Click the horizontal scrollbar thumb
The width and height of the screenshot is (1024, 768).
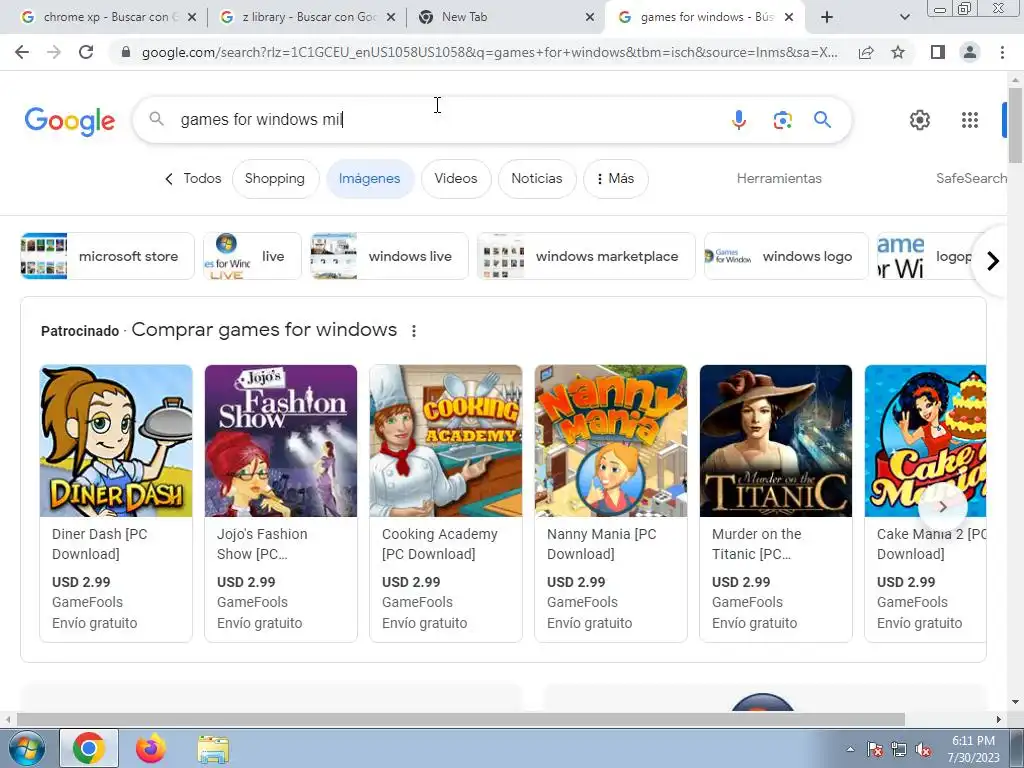click(460, 720)
